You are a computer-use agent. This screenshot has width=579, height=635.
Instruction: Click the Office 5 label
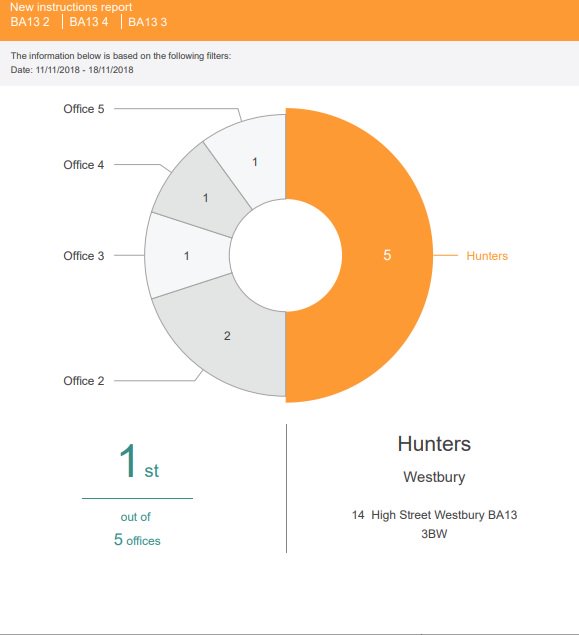84,109
